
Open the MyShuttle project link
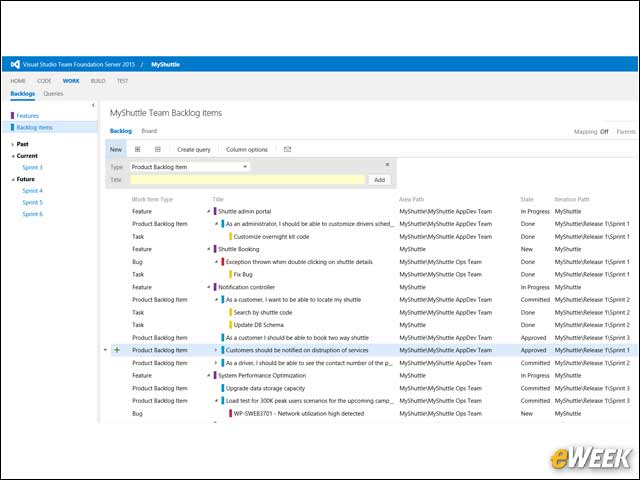165,64
